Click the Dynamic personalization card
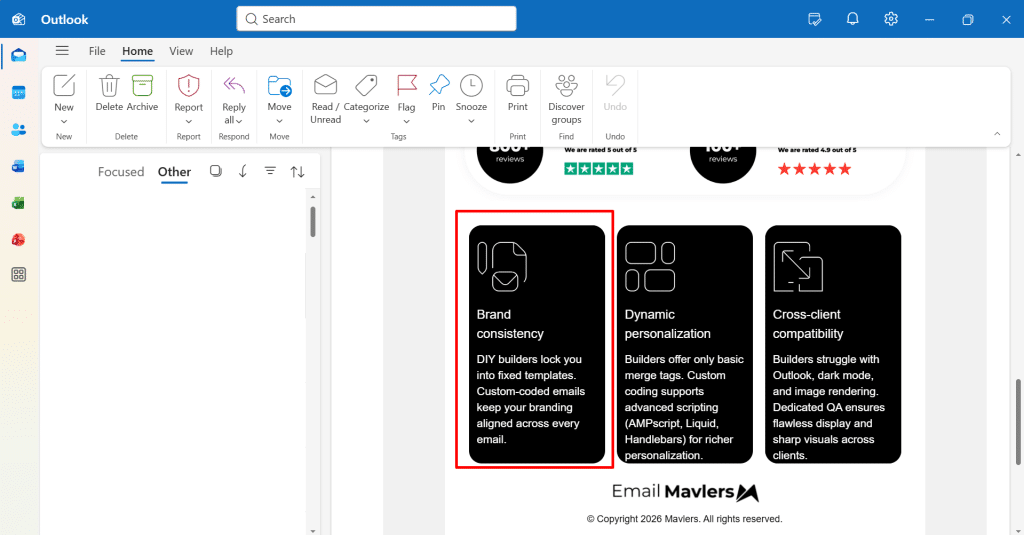The height and width of the screenshot is (535, 1024). (x=684, y=344)
